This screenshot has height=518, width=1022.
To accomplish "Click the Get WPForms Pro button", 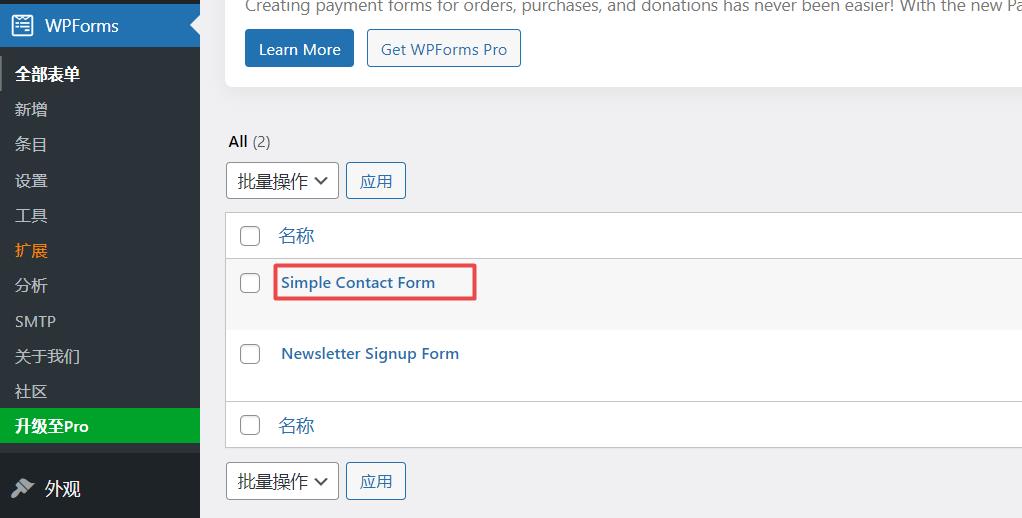I will pyautogui.click(x=444, y=48).
